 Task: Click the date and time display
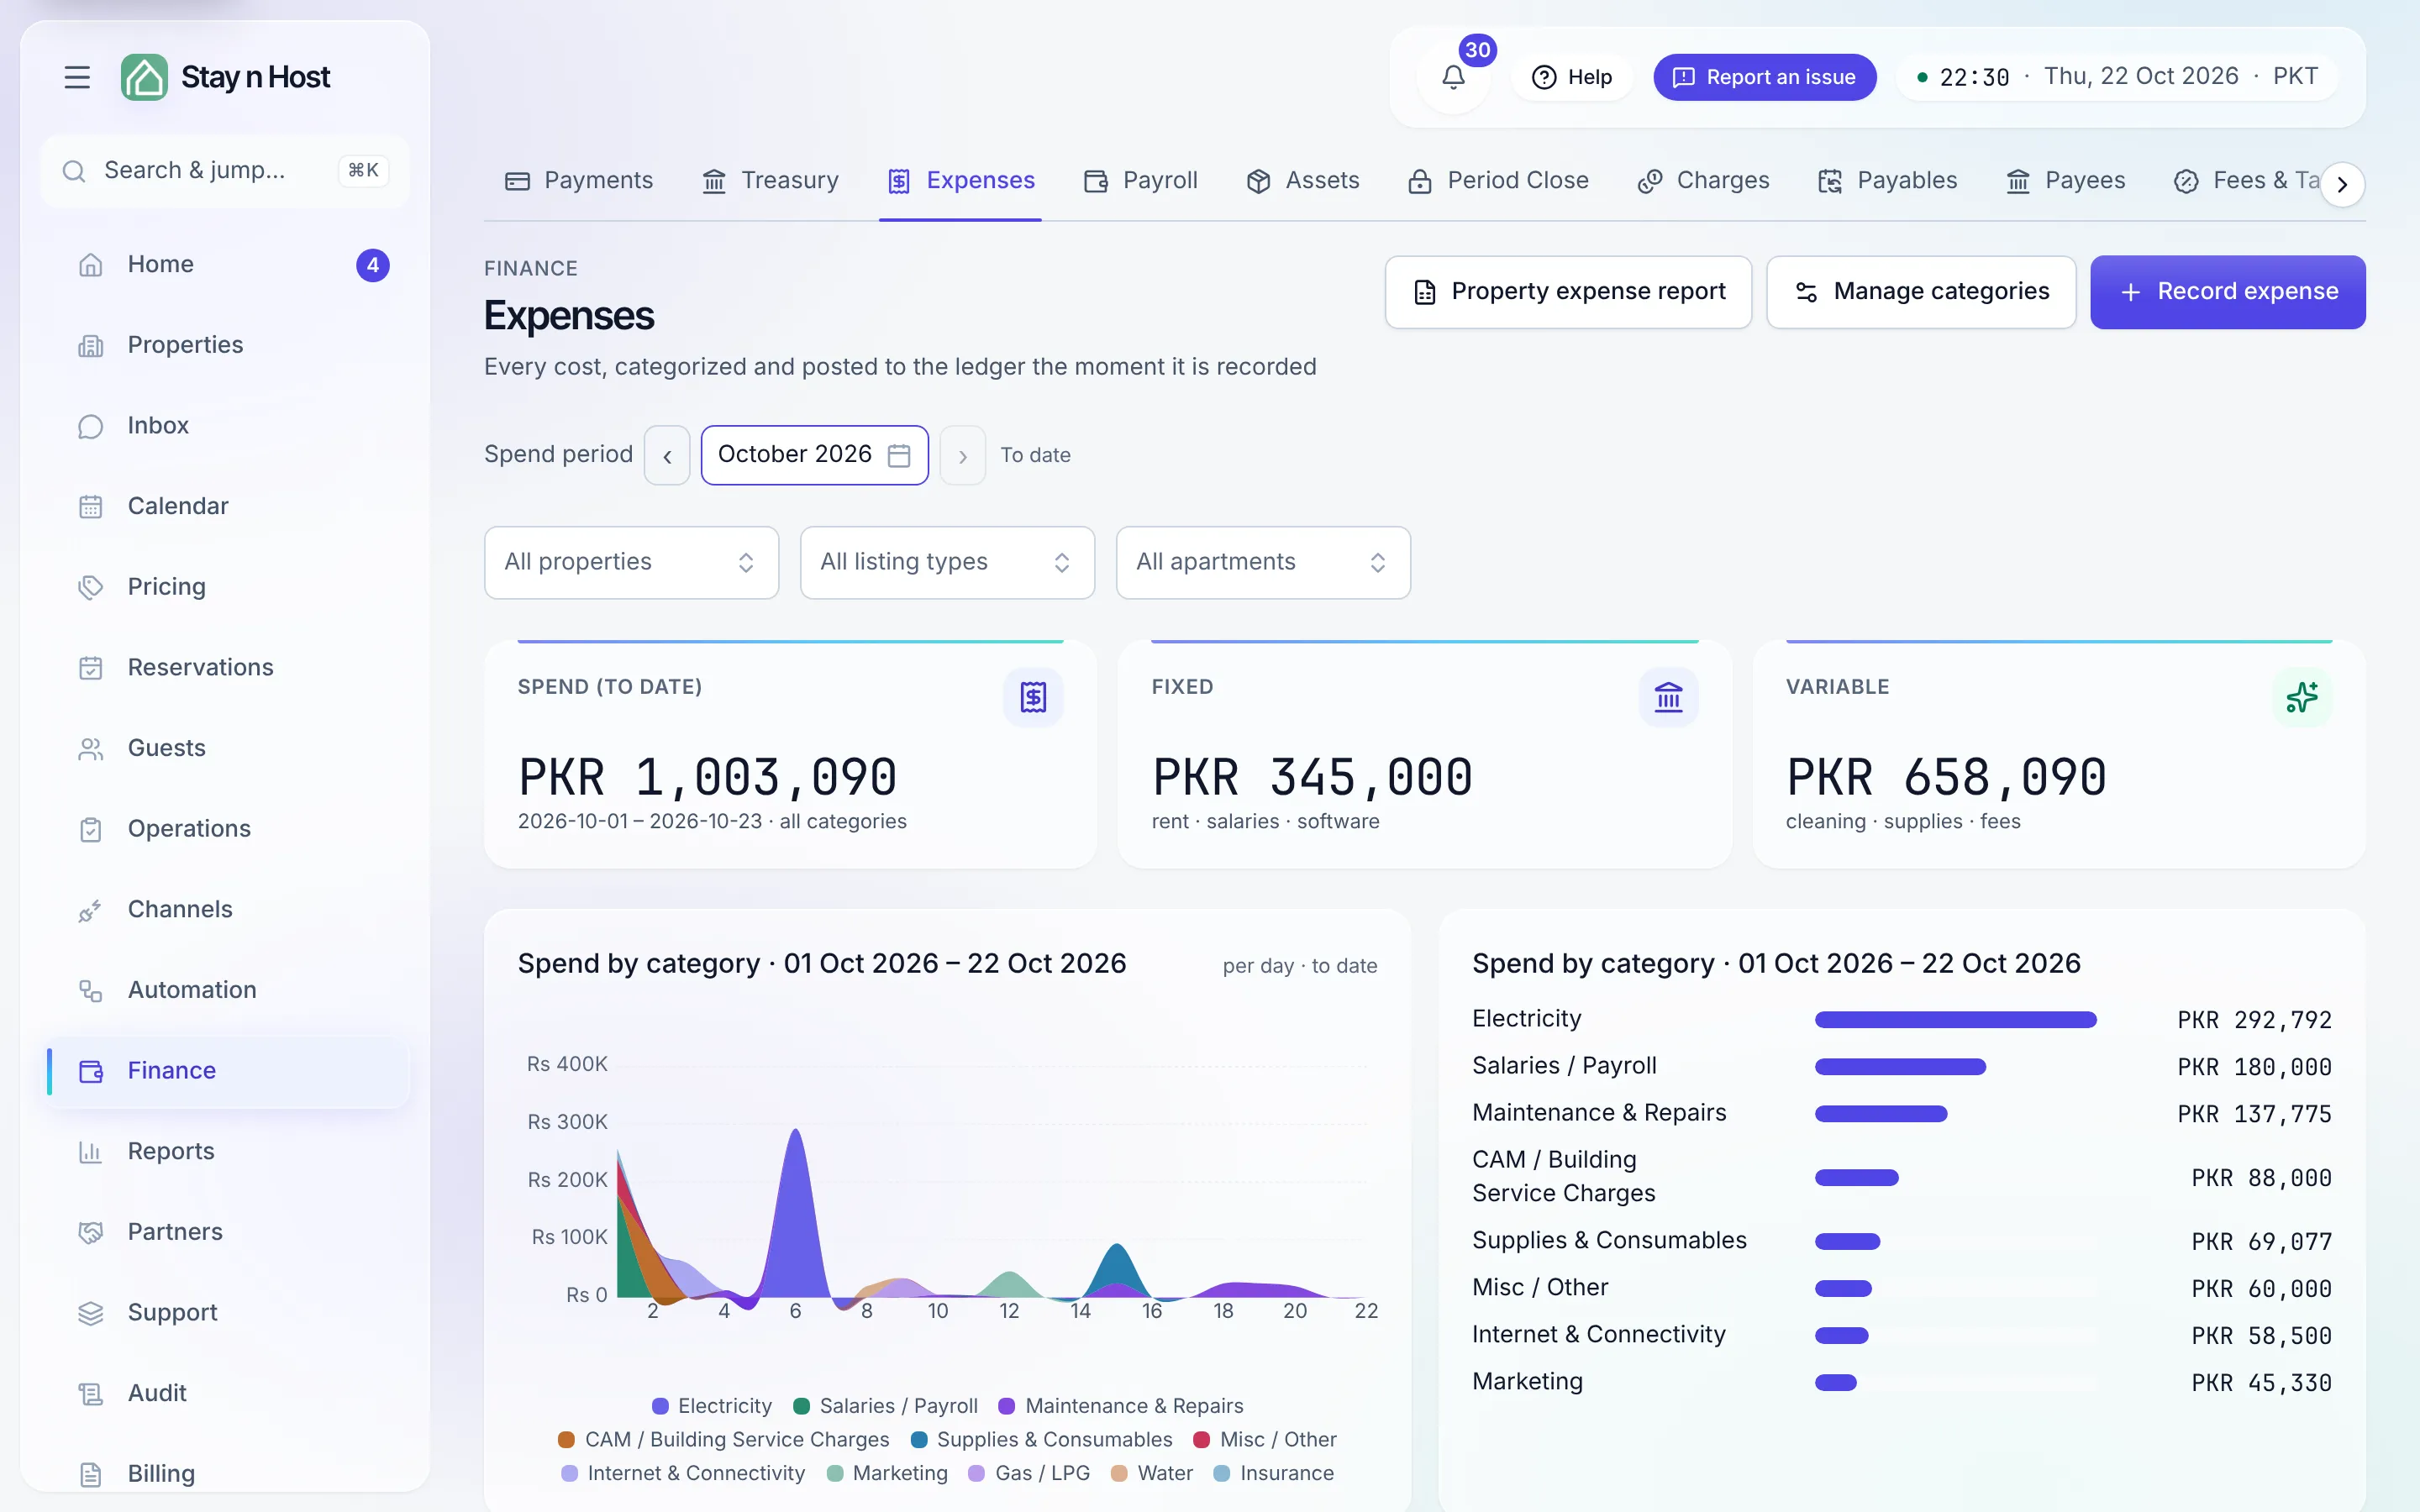(x=2117, y=77)
